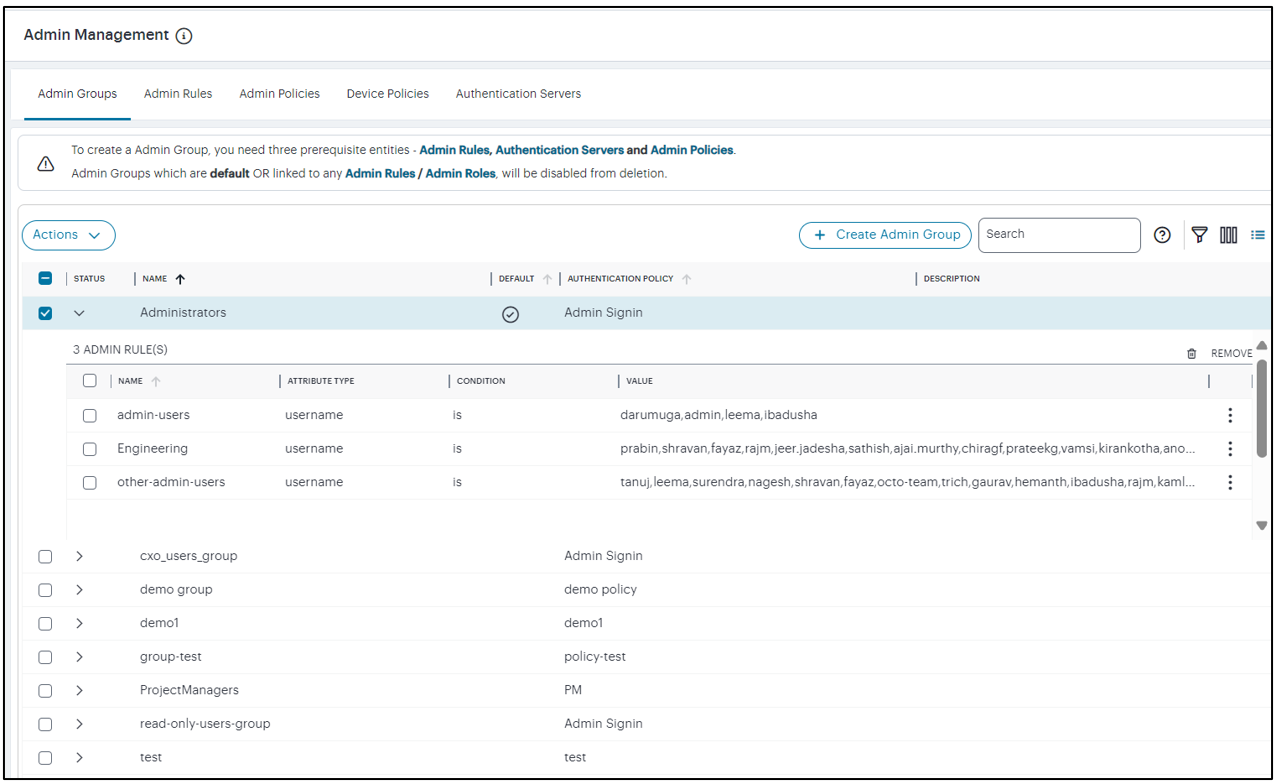Open the column chooser icon

click(x=1228, y=235)
